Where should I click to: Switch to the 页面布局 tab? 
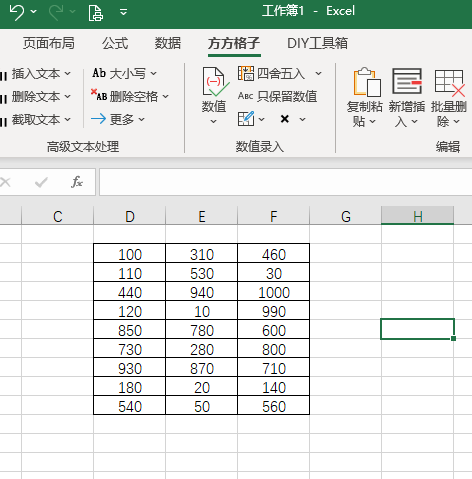pyautogui.click(x=49, y=43)
